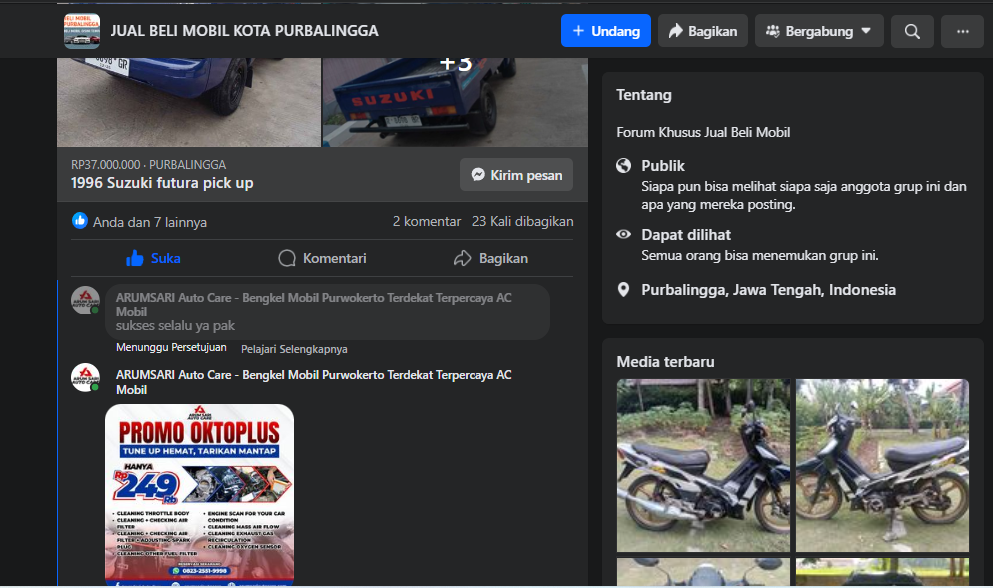Image resolution: width=993 pixels, height=588 pixels.
Task: Click the 'Media terbaru' heading
Action: pyautogui.click(x=665, y=362)
